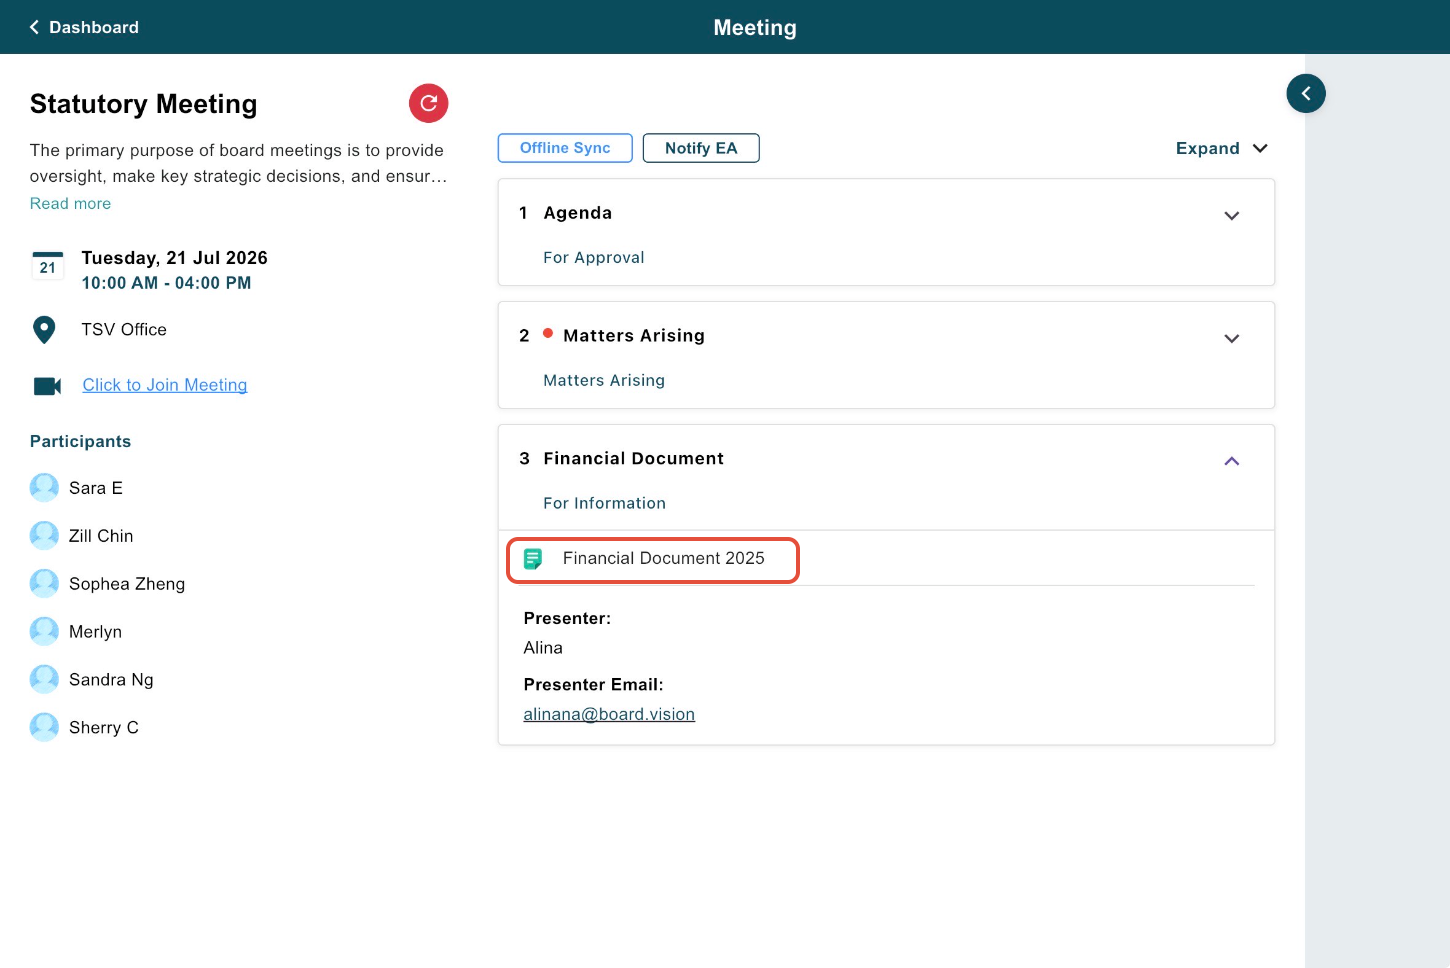Expand the Matters Arising chevron

point(1232,339)
